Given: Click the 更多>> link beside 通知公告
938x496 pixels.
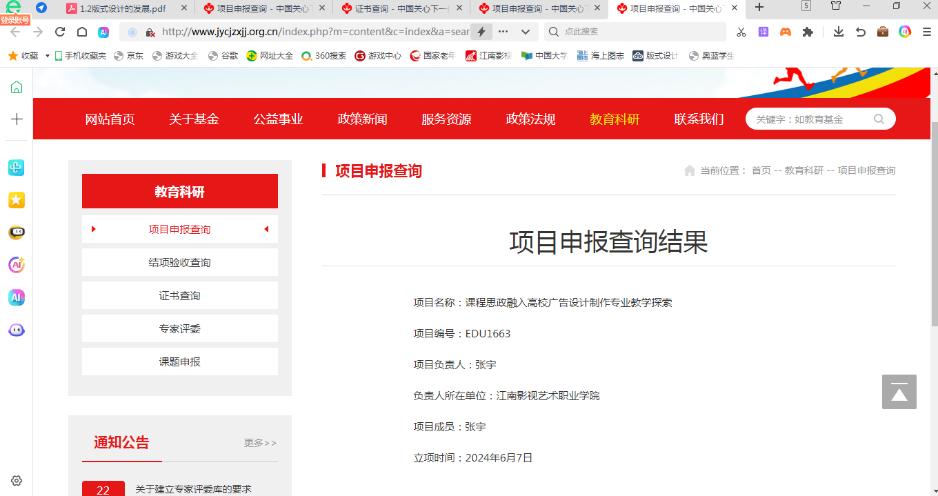Looking at the screenshot, I should point(260,443).
